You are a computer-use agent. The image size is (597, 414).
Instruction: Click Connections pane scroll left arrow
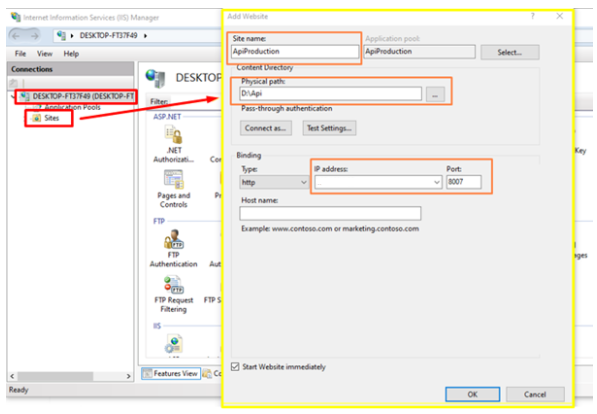[x=12, y=376]
